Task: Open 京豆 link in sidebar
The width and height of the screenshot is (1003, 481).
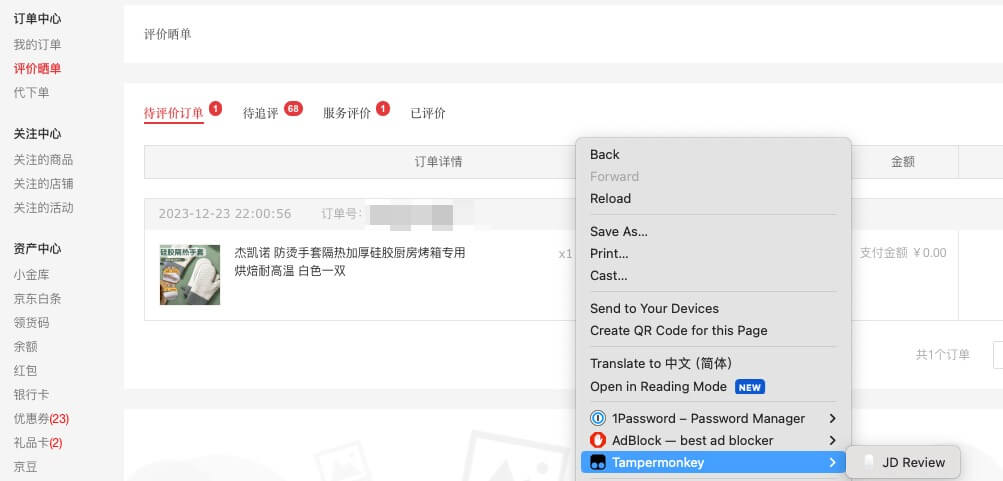Action: coord(26,467)
